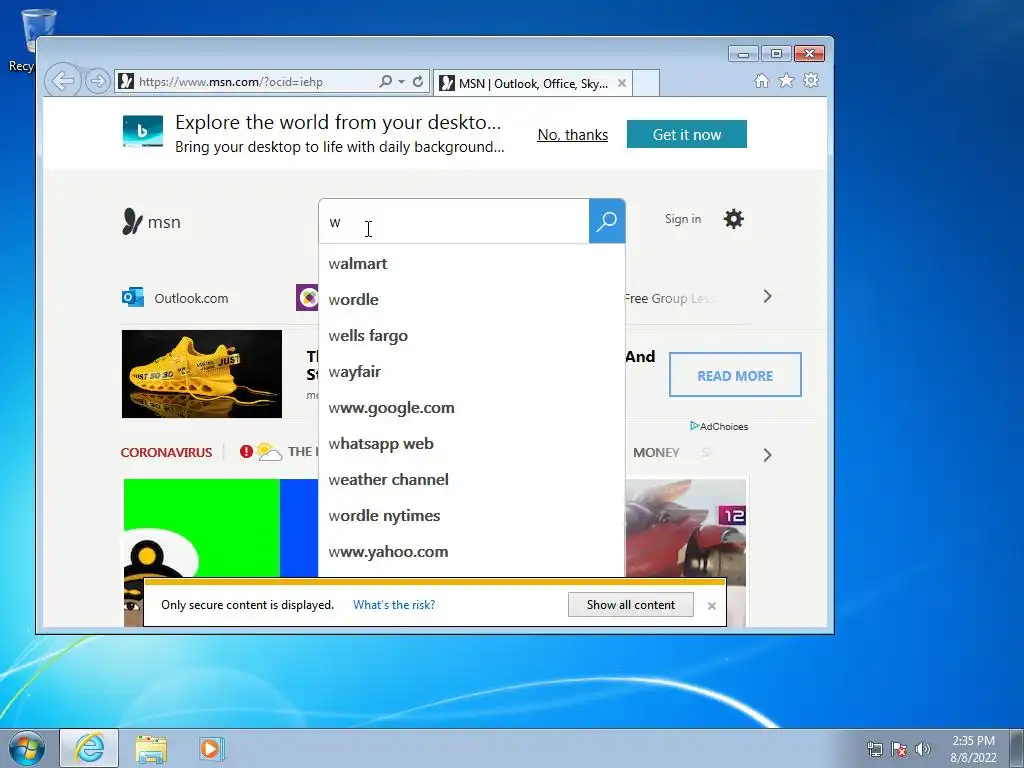Choose the www.yahoo.com suggestion

coord(472,551)
